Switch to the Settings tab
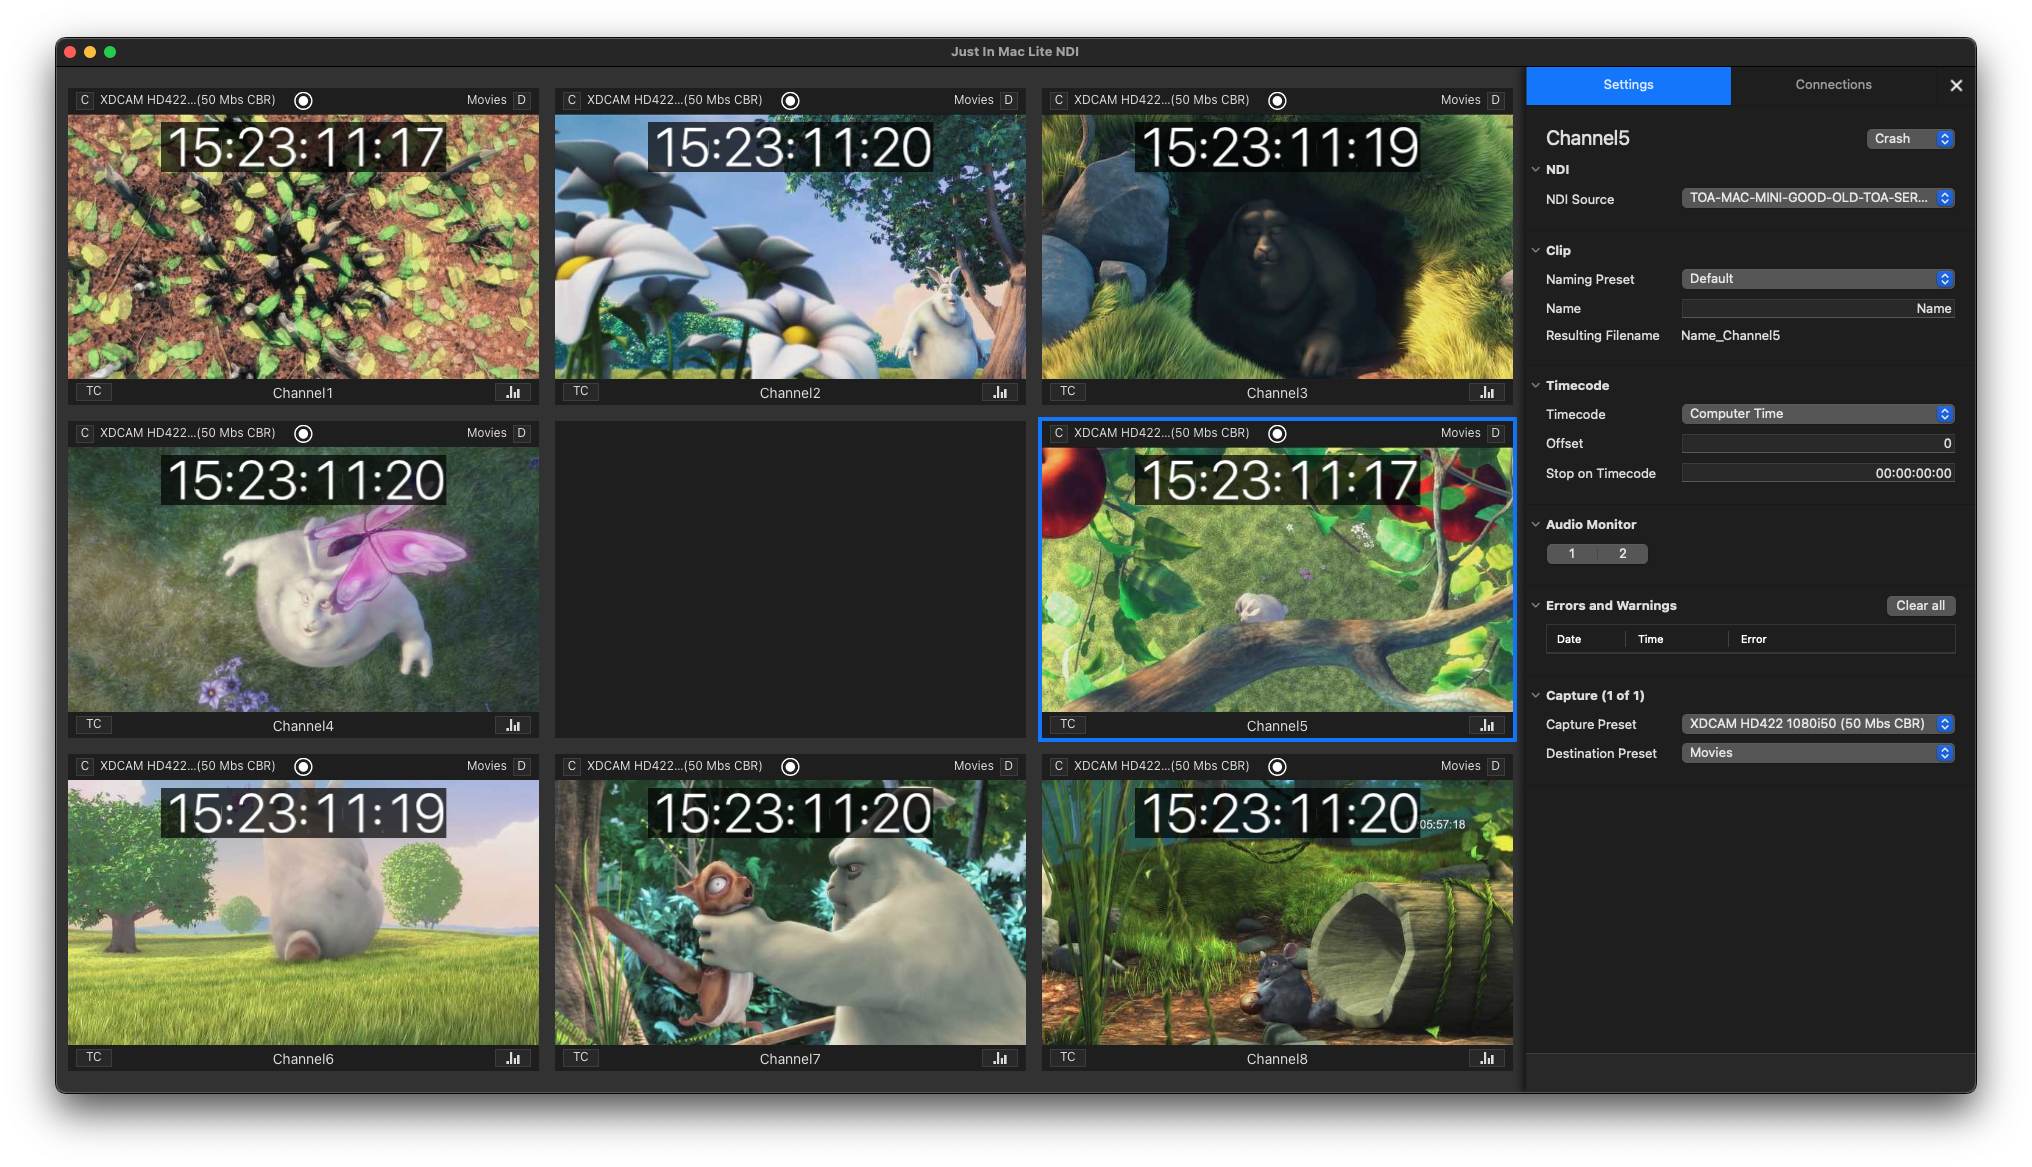This screenshot has width=2032, height=1167. pos(1628,85)
